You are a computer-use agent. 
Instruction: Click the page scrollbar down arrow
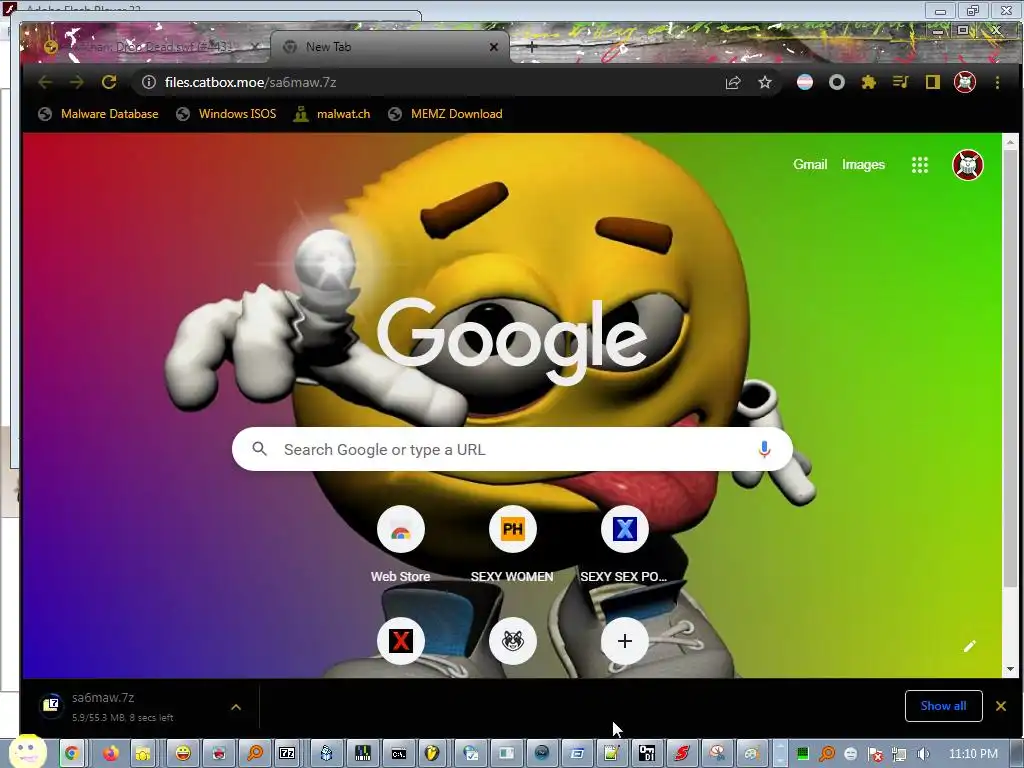[1010, 669]
